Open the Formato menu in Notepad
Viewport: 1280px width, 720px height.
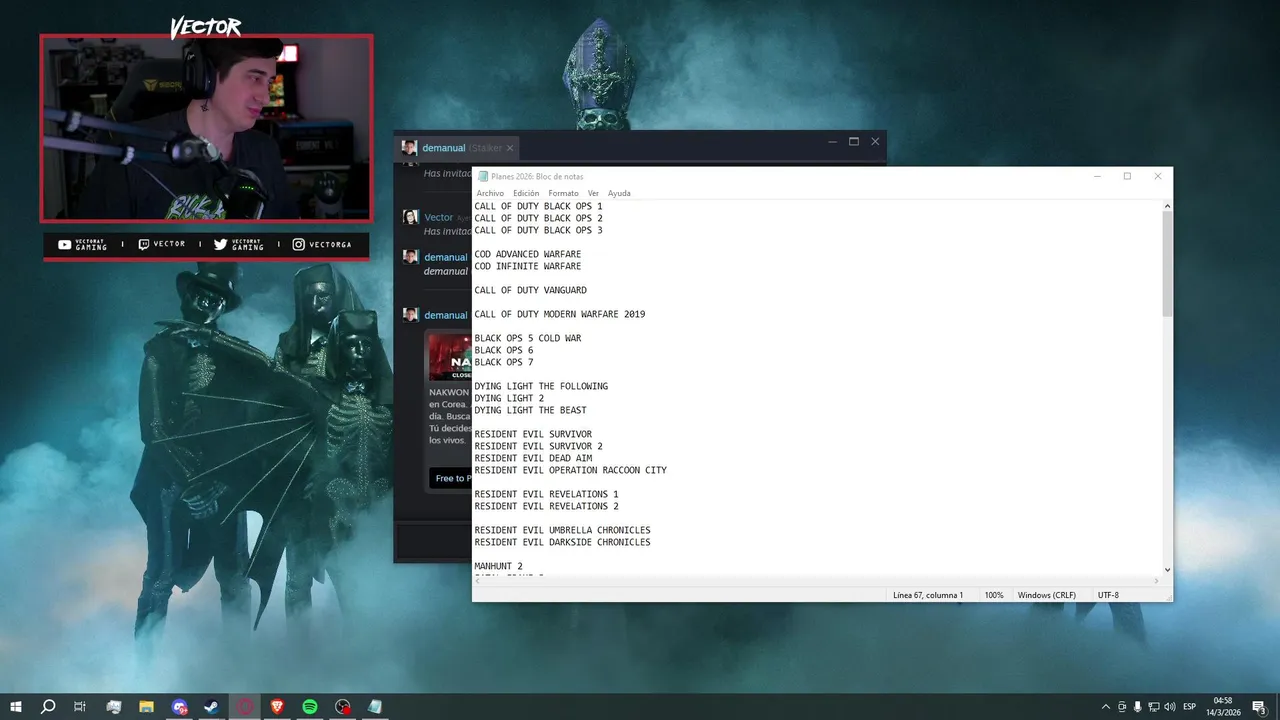pyautogui.click(x=563, y=193)
